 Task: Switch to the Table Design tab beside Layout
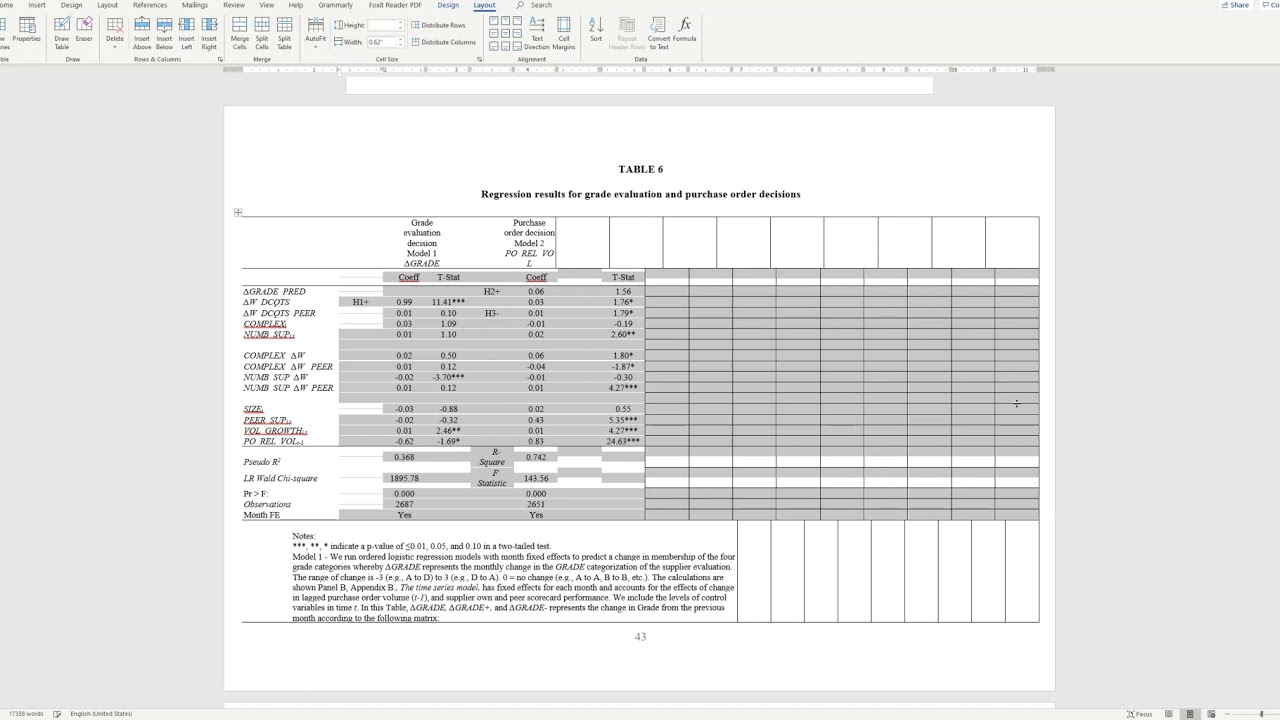448,5
